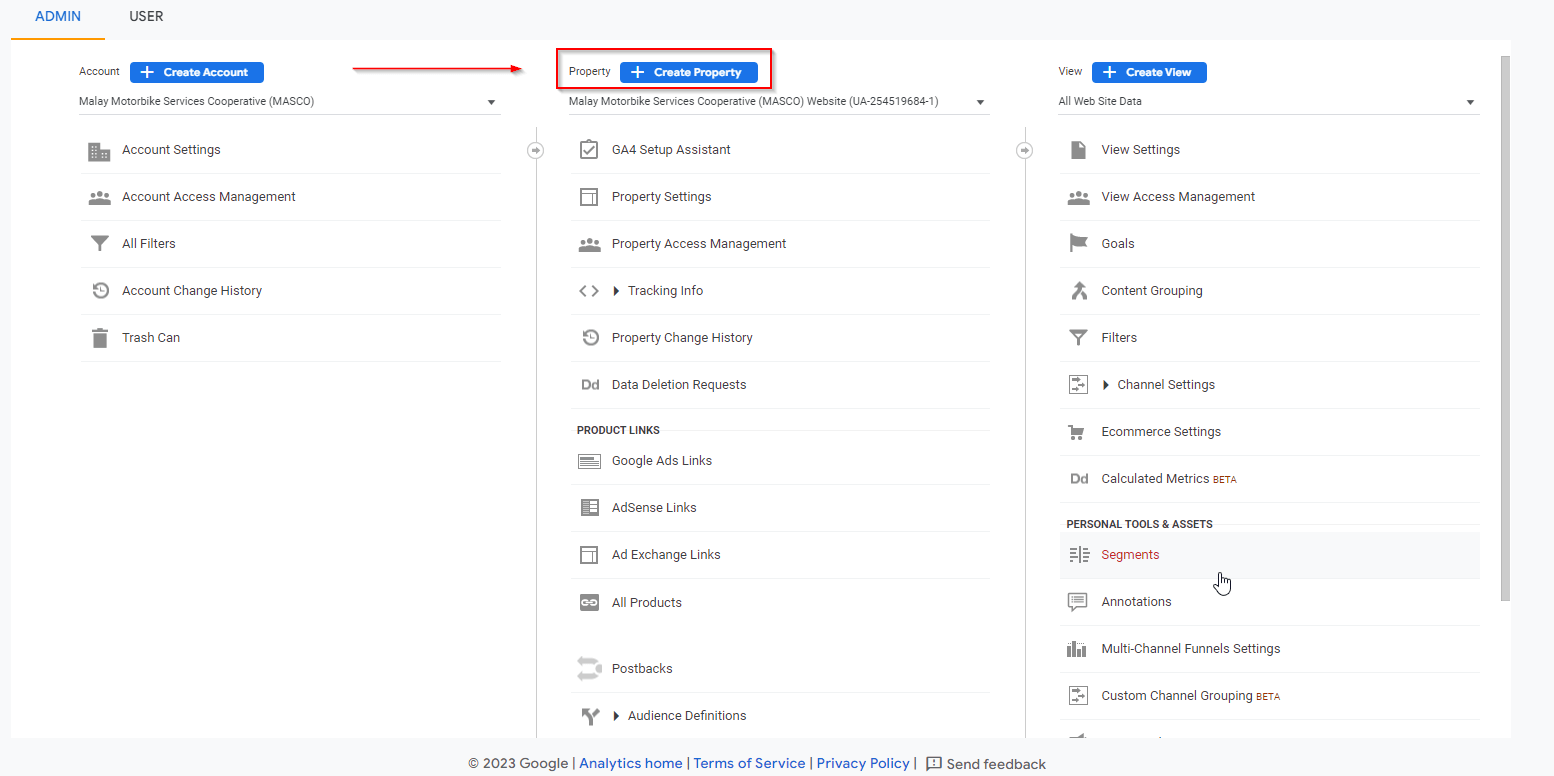Click the Goals flag icon
Screen dimensions: 1554x776
pyautogui.click(x=1078, y=244)
